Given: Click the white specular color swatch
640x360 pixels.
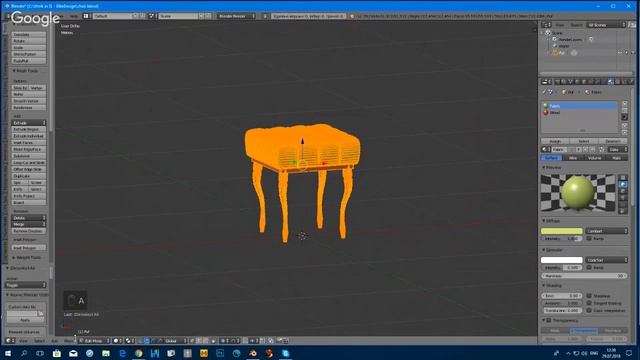Looking at the screenshot, I should pos(562,260).
